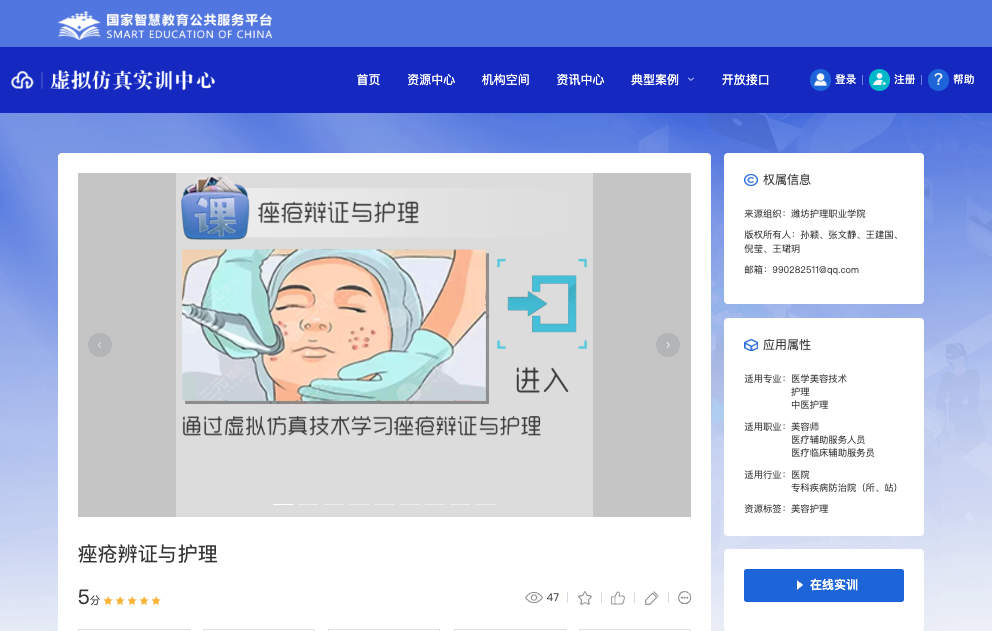This screenshot has height=631, width=992.
Task: Click the 进入 label in the slide
Action: click(542, 380)
